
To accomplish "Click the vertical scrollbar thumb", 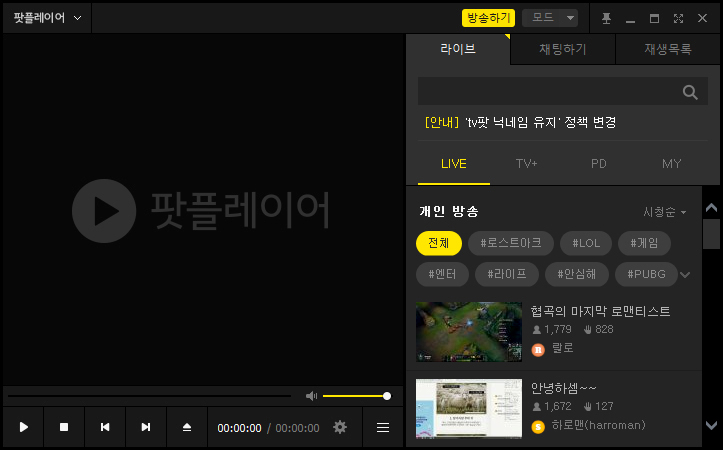I will tap(711, 234).
